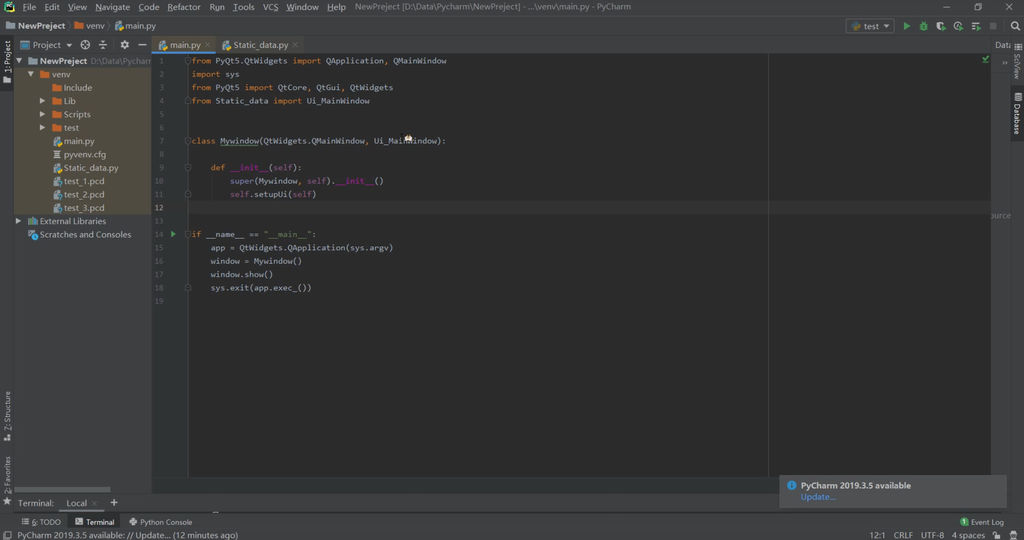The width and height of the screenshot is (1024, 540).
Task: Run the test configuration with green play button
Action: point(907,26)
